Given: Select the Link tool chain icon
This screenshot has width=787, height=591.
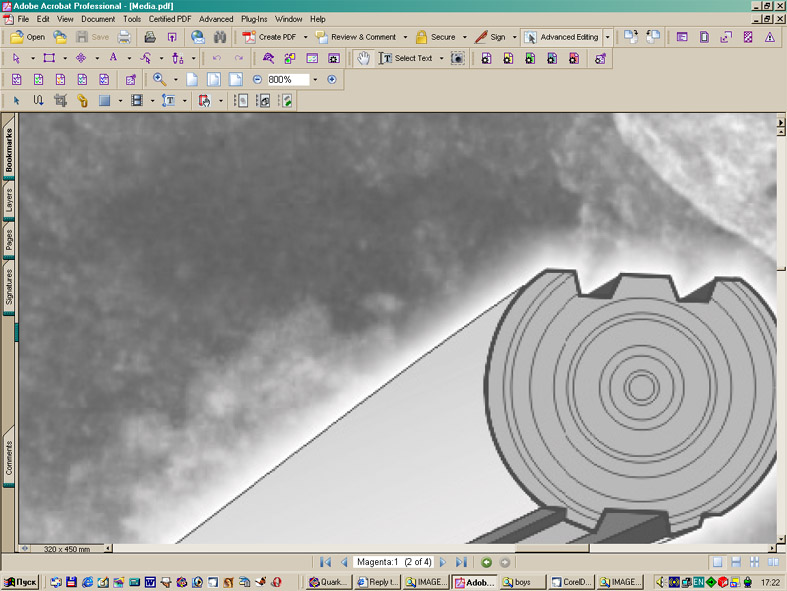Looking at the screenshot, I should click(x=82, y=100).
